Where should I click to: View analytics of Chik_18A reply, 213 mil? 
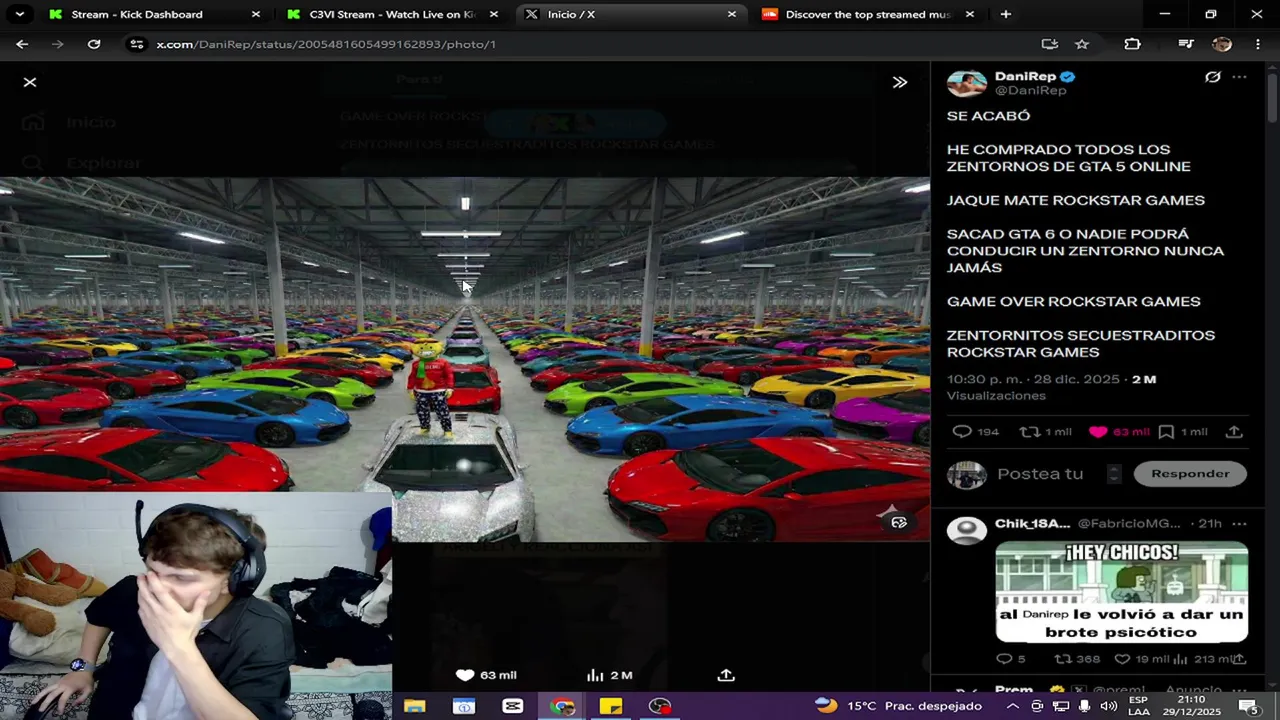pos(1202,659)
